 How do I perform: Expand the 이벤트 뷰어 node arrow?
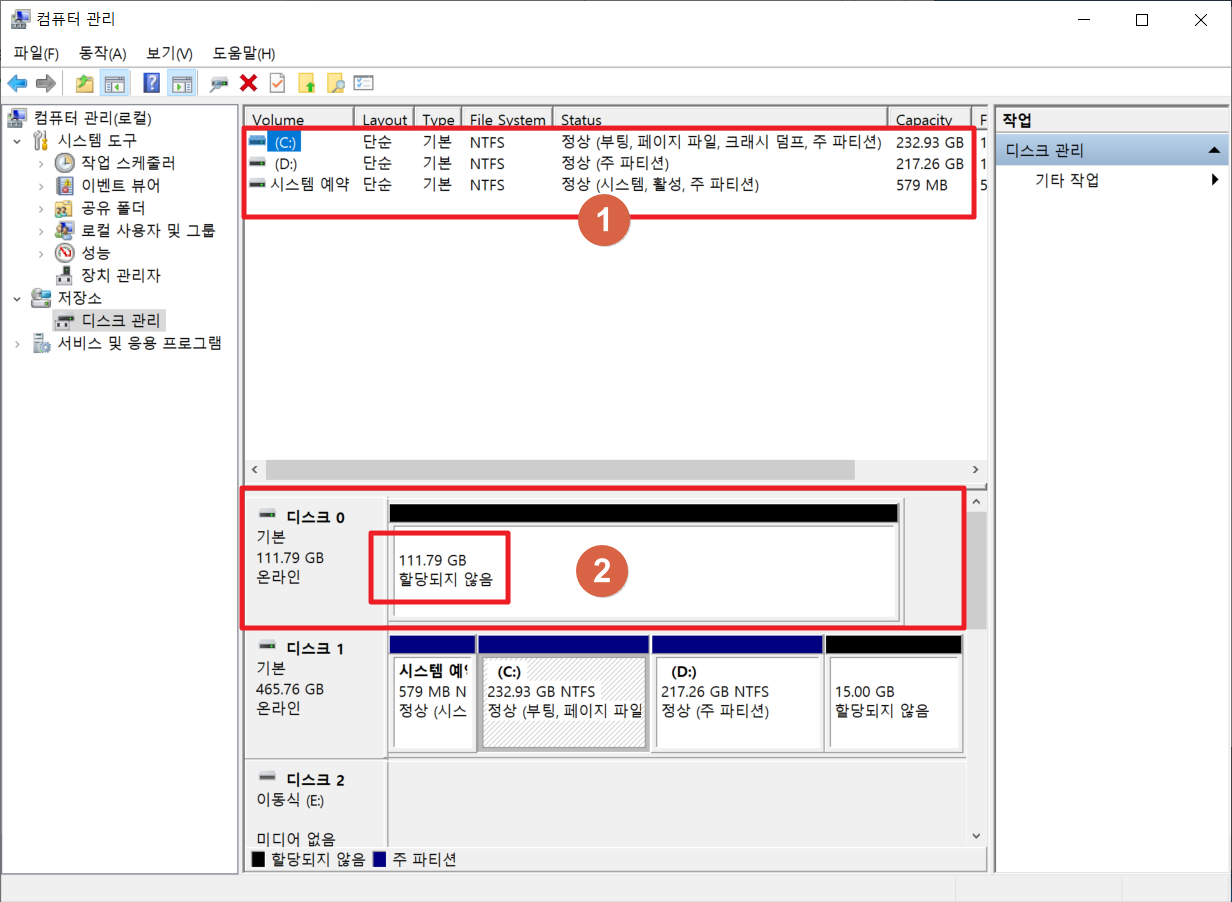pyautogui.click(x=41, y=186)
